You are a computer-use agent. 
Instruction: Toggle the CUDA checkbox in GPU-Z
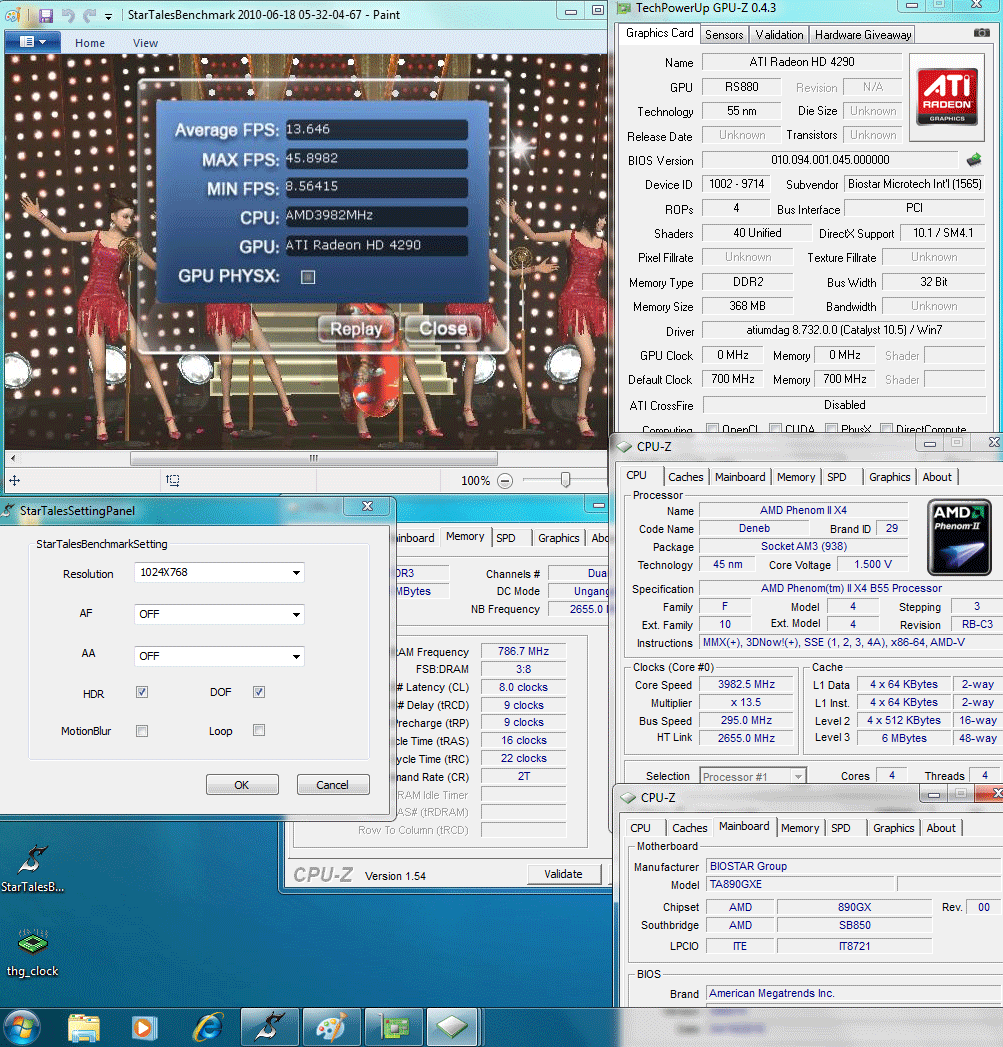pyautogui.click(x=775, y=429)
